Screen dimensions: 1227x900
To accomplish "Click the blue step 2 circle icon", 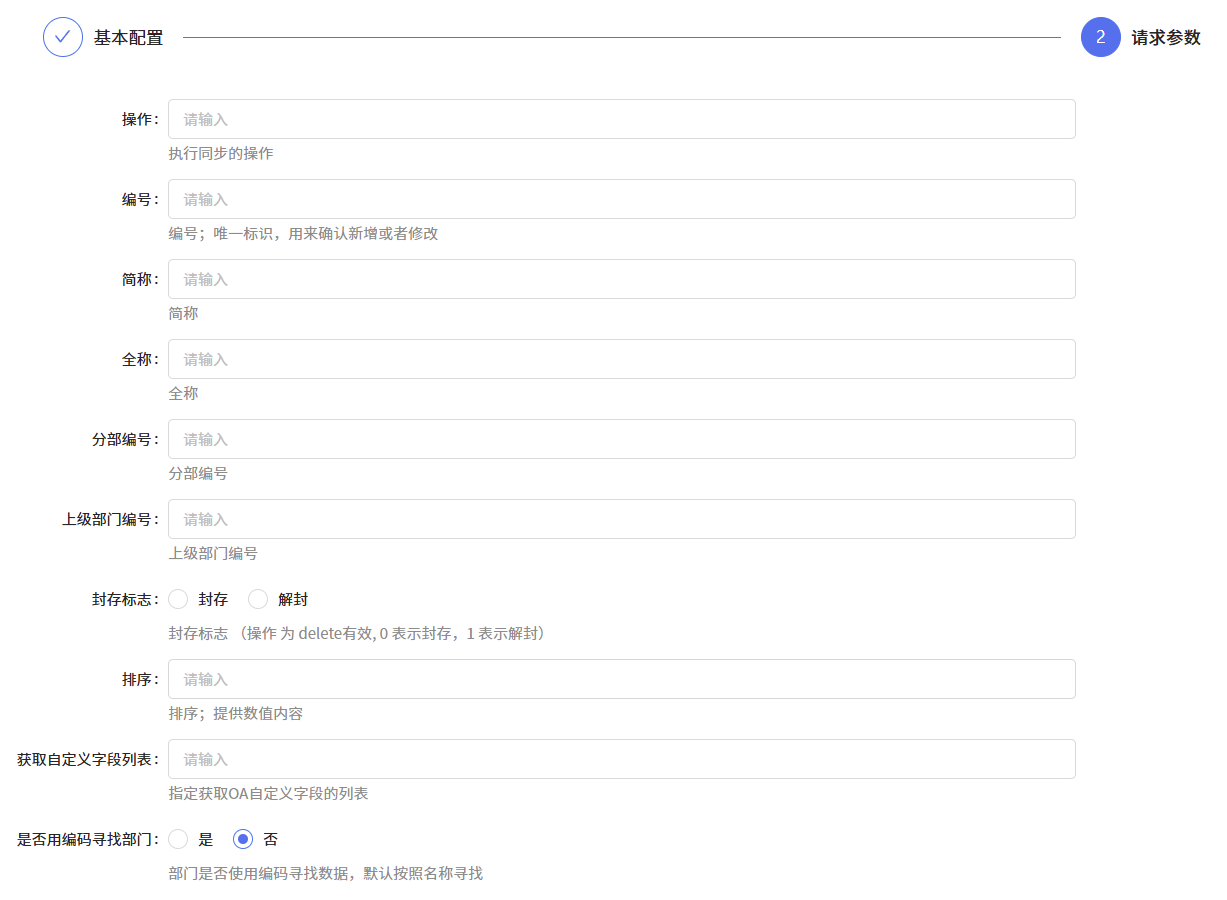I will (x=1099, y=37).
